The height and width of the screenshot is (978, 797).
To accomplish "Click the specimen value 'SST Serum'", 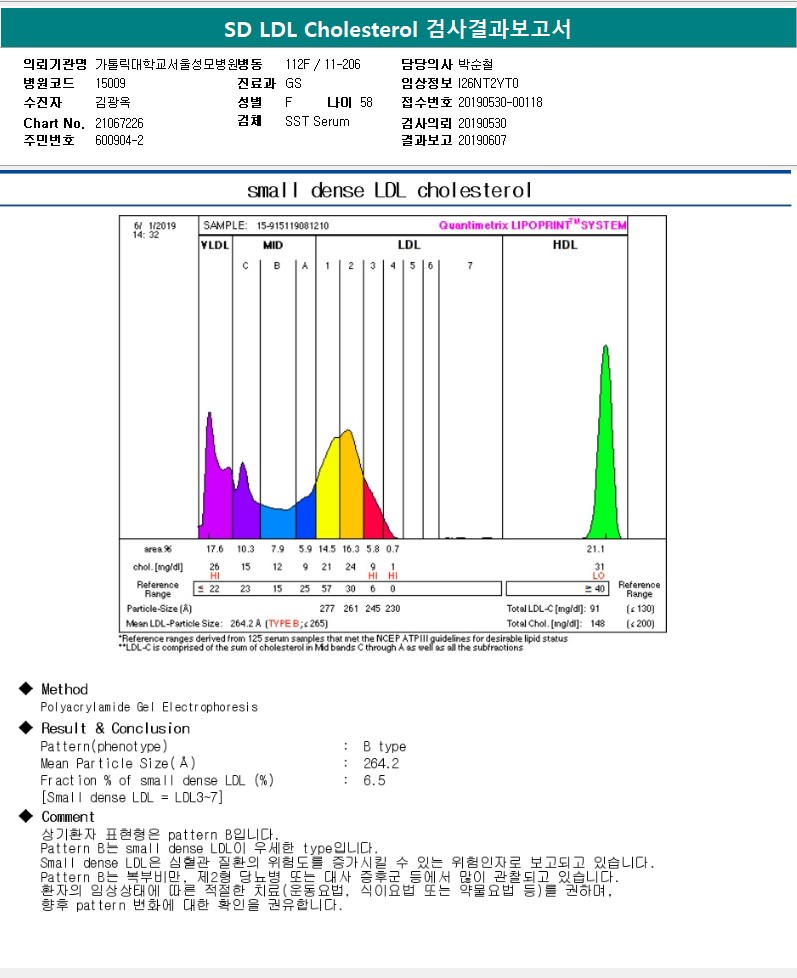I will pyautogui.click(x=317, y=122).
